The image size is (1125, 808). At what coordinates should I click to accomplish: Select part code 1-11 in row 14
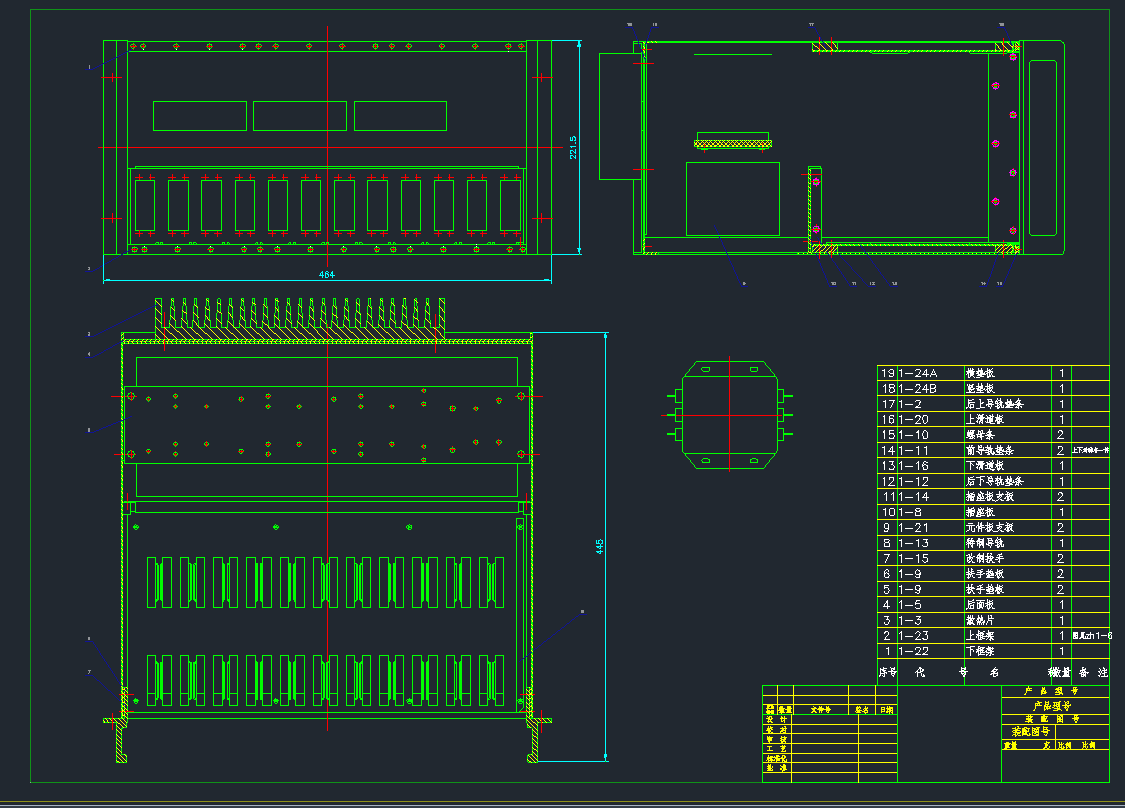point(914,450)
